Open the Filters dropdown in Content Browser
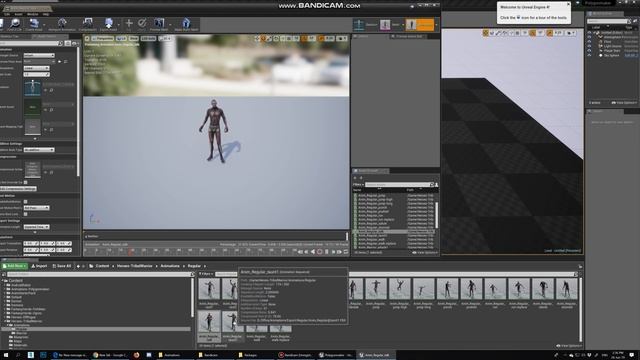 tap(205, 274)
